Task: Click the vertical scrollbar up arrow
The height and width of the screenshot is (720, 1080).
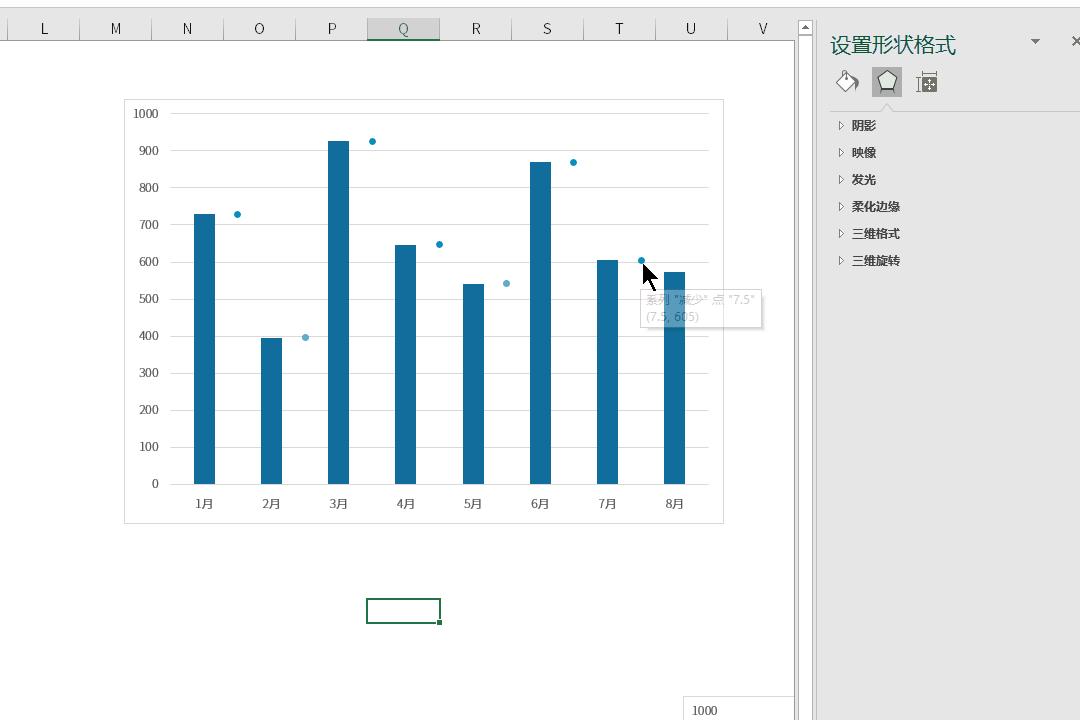Action: tap(805, 27)
